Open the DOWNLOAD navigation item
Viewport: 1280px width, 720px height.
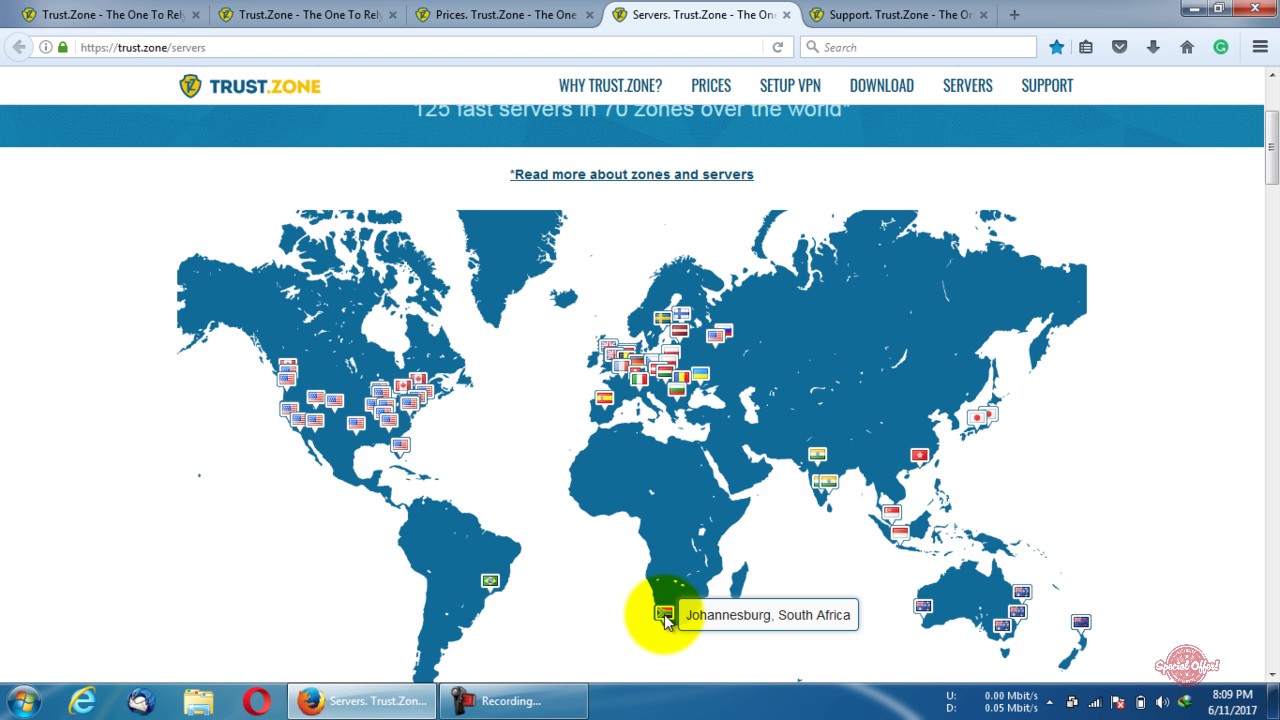pyautogui.click(x=881, y=86)
